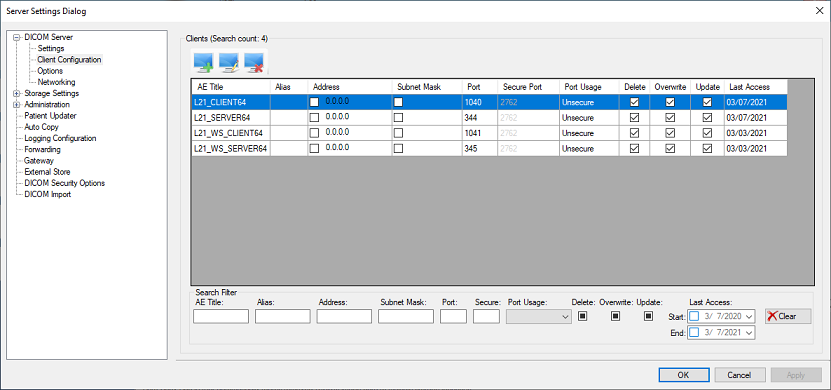Viewport: 831px width, 390px height.
Task: Open Options under DICOM Server
Action: point(50,71)
